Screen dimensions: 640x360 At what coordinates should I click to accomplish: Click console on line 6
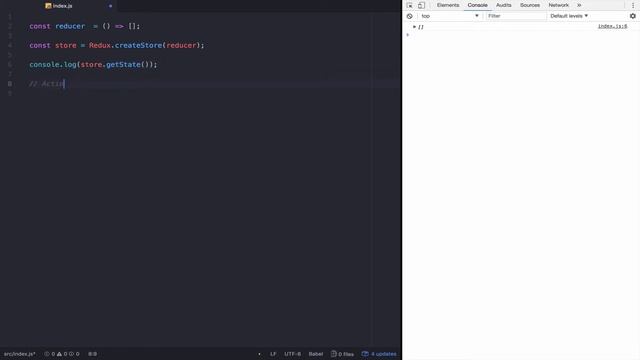pos(44,64)
